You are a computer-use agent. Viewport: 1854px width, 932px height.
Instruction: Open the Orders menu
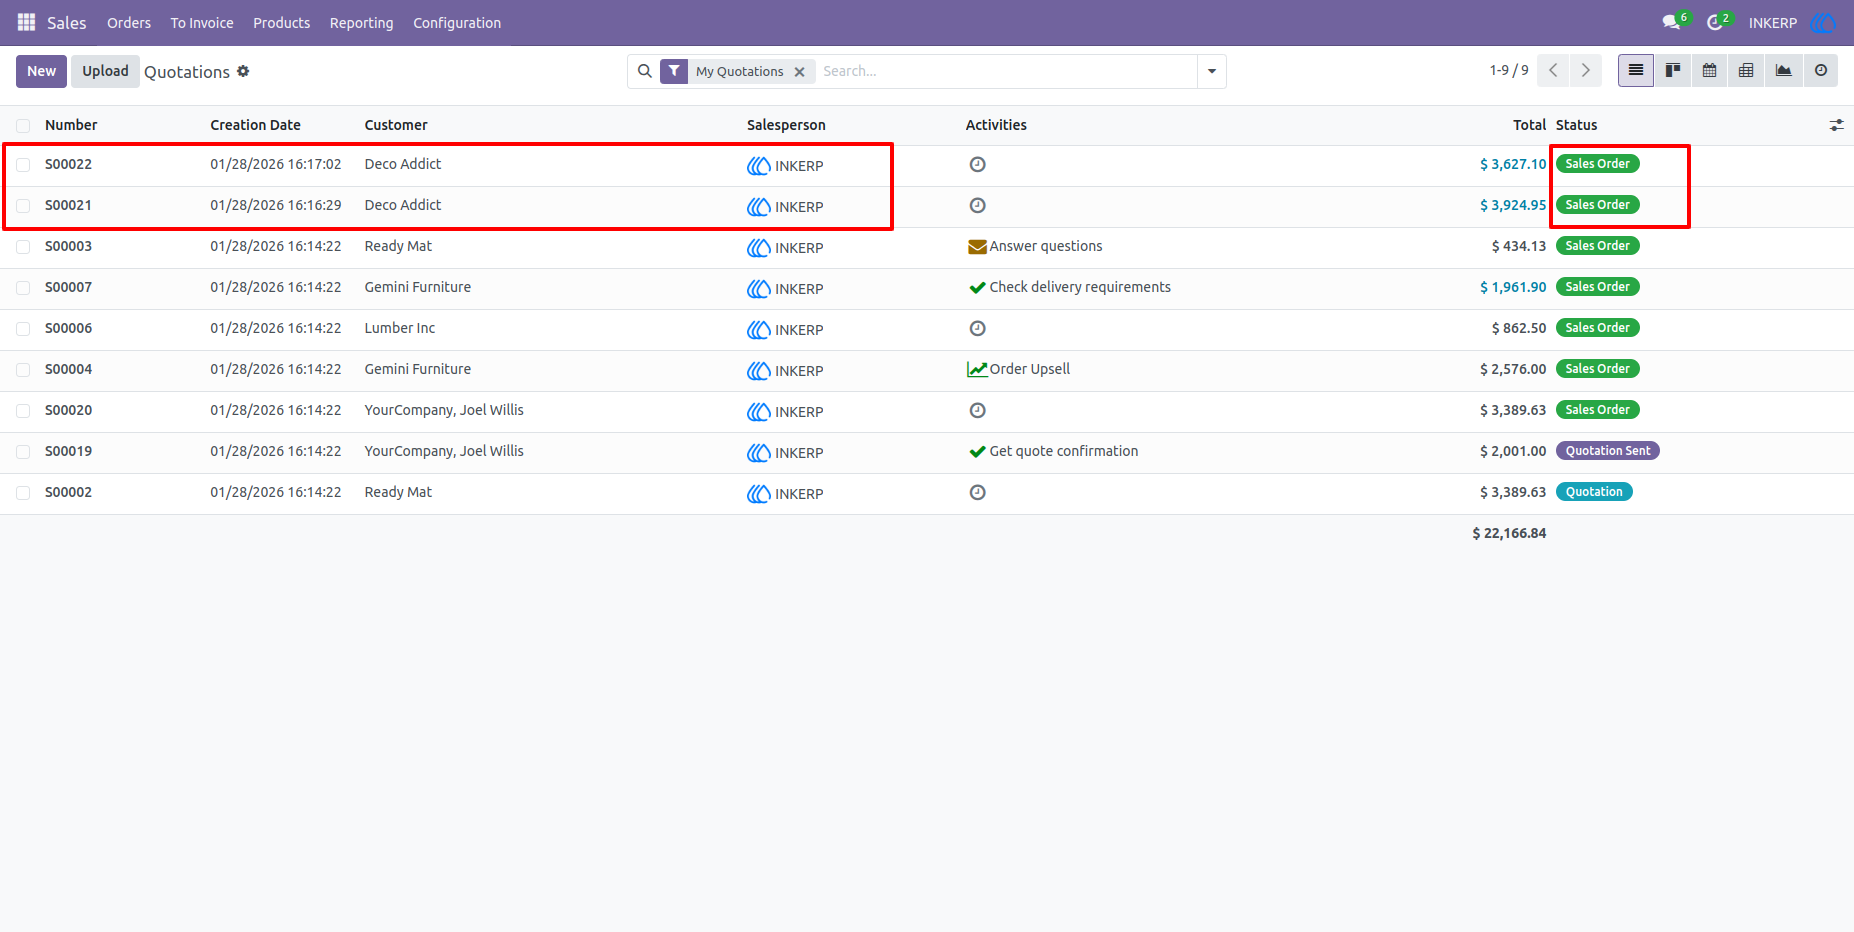[x=129, y=23]
